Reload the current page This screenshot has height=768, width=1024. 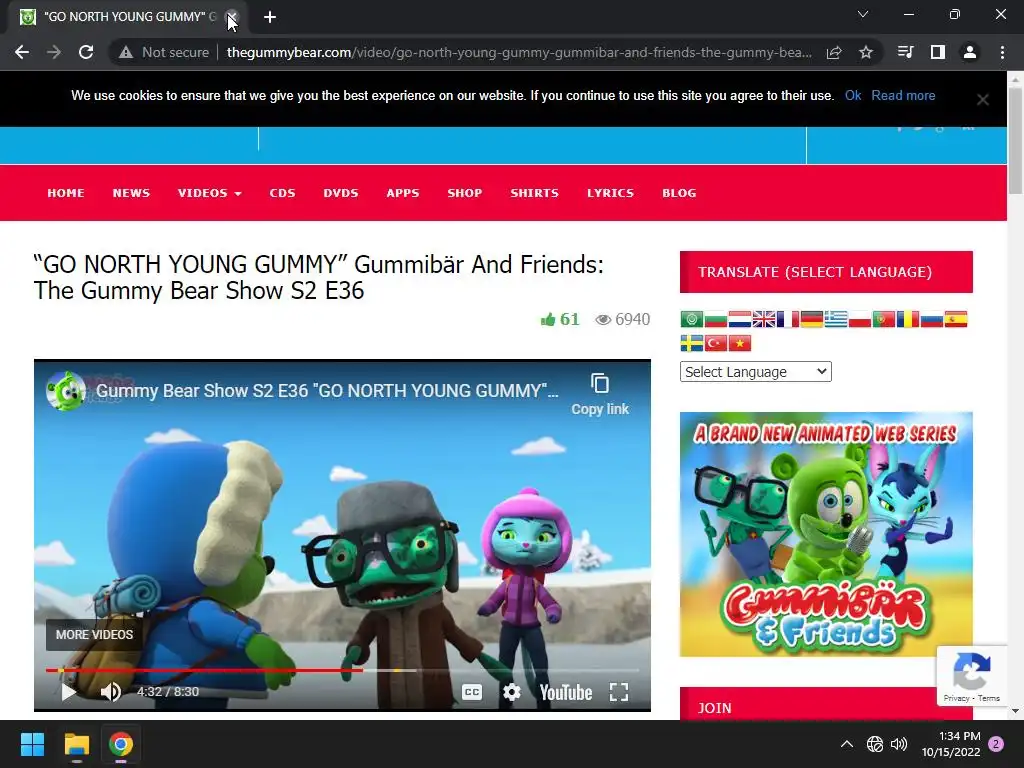point(86,52)
